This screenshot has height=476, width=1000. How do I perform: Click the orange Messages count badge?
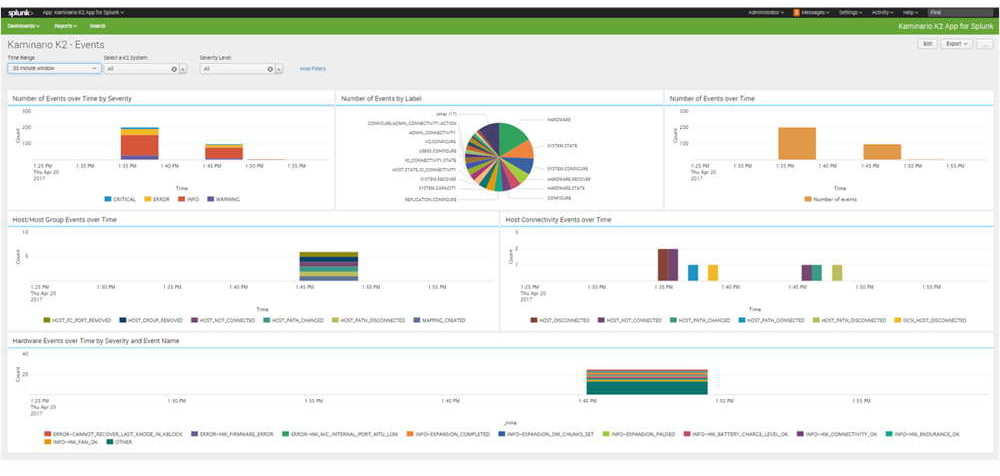coord(797,12)
